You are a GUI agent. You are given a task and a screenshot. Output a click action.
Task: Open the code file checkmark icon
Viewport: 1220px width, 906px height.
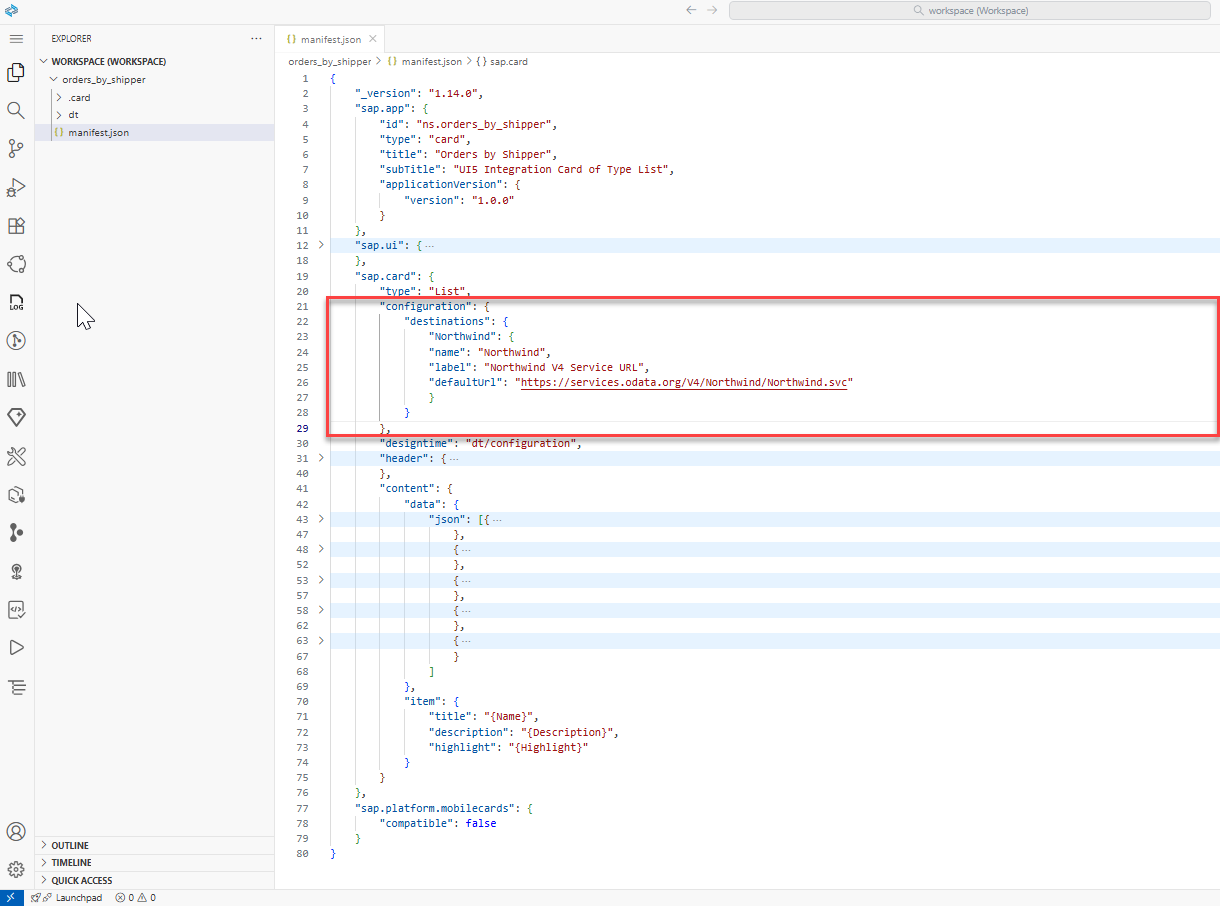pos(16,609)
